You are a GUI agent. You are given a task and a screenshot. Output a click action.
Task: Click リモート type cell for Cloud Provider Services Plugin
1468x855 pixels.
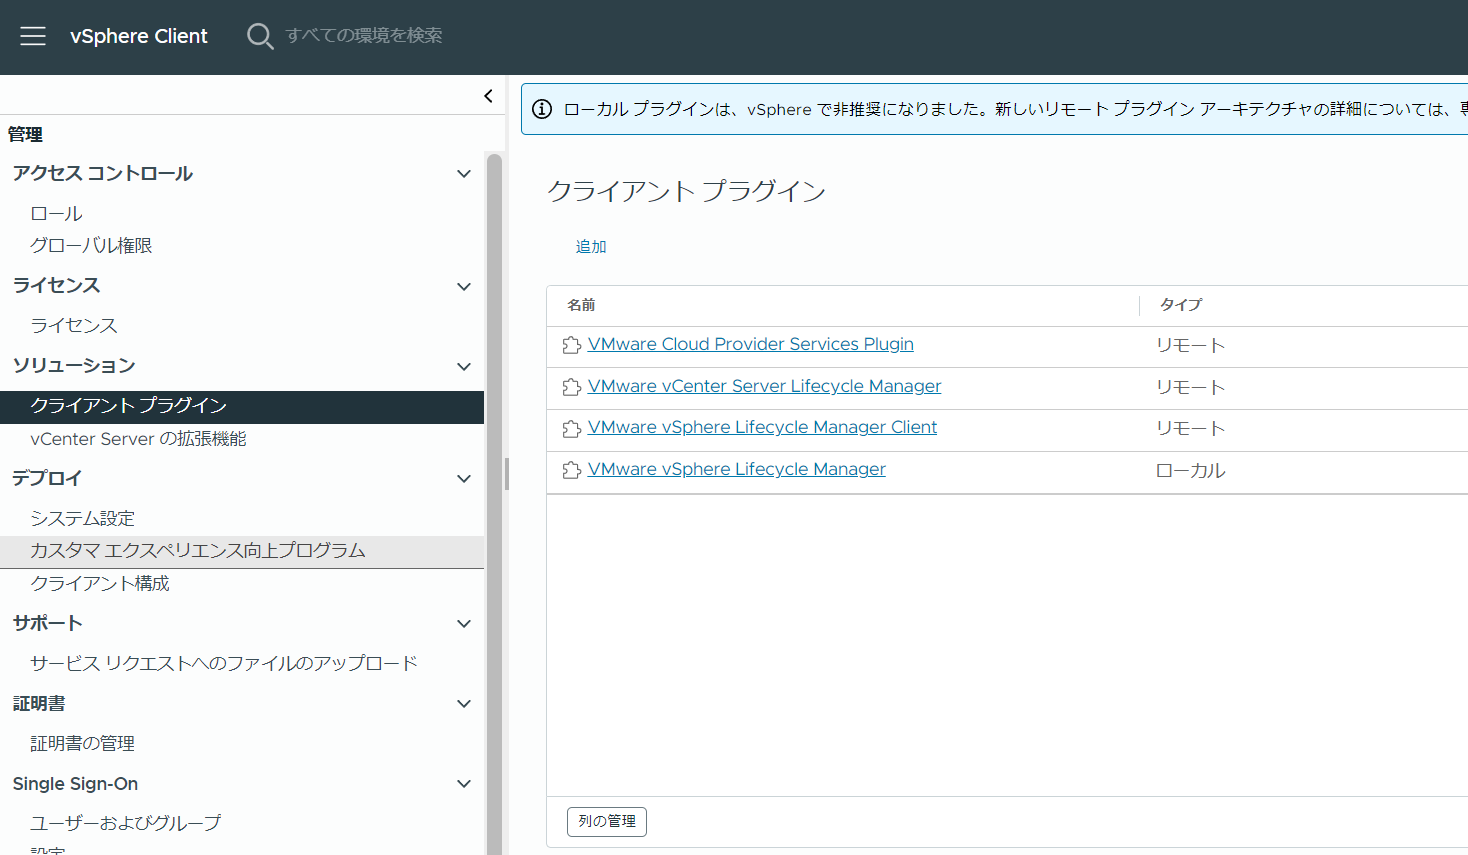[x=1190, y=345]
